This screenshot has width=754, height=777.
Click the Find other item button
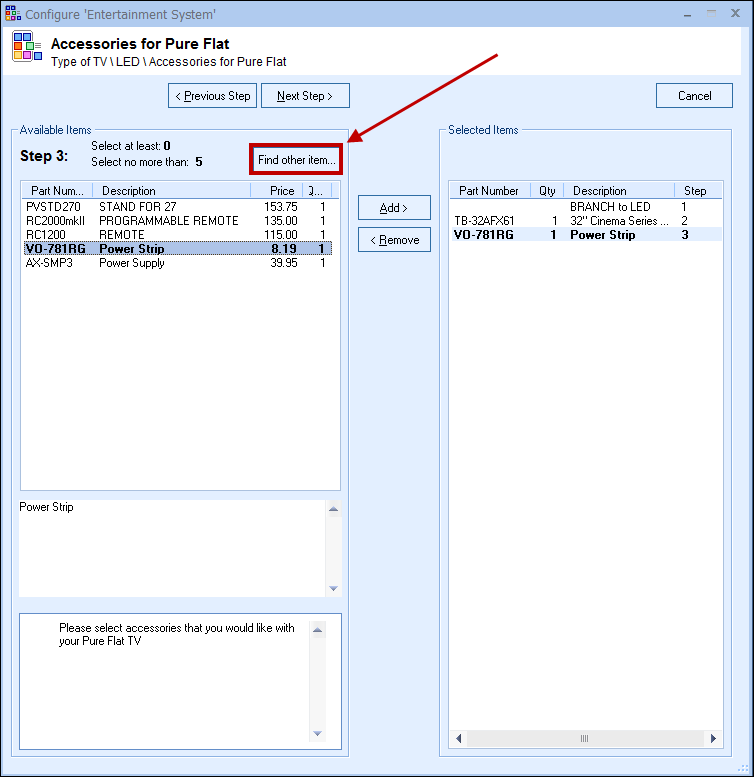(296, 160)
